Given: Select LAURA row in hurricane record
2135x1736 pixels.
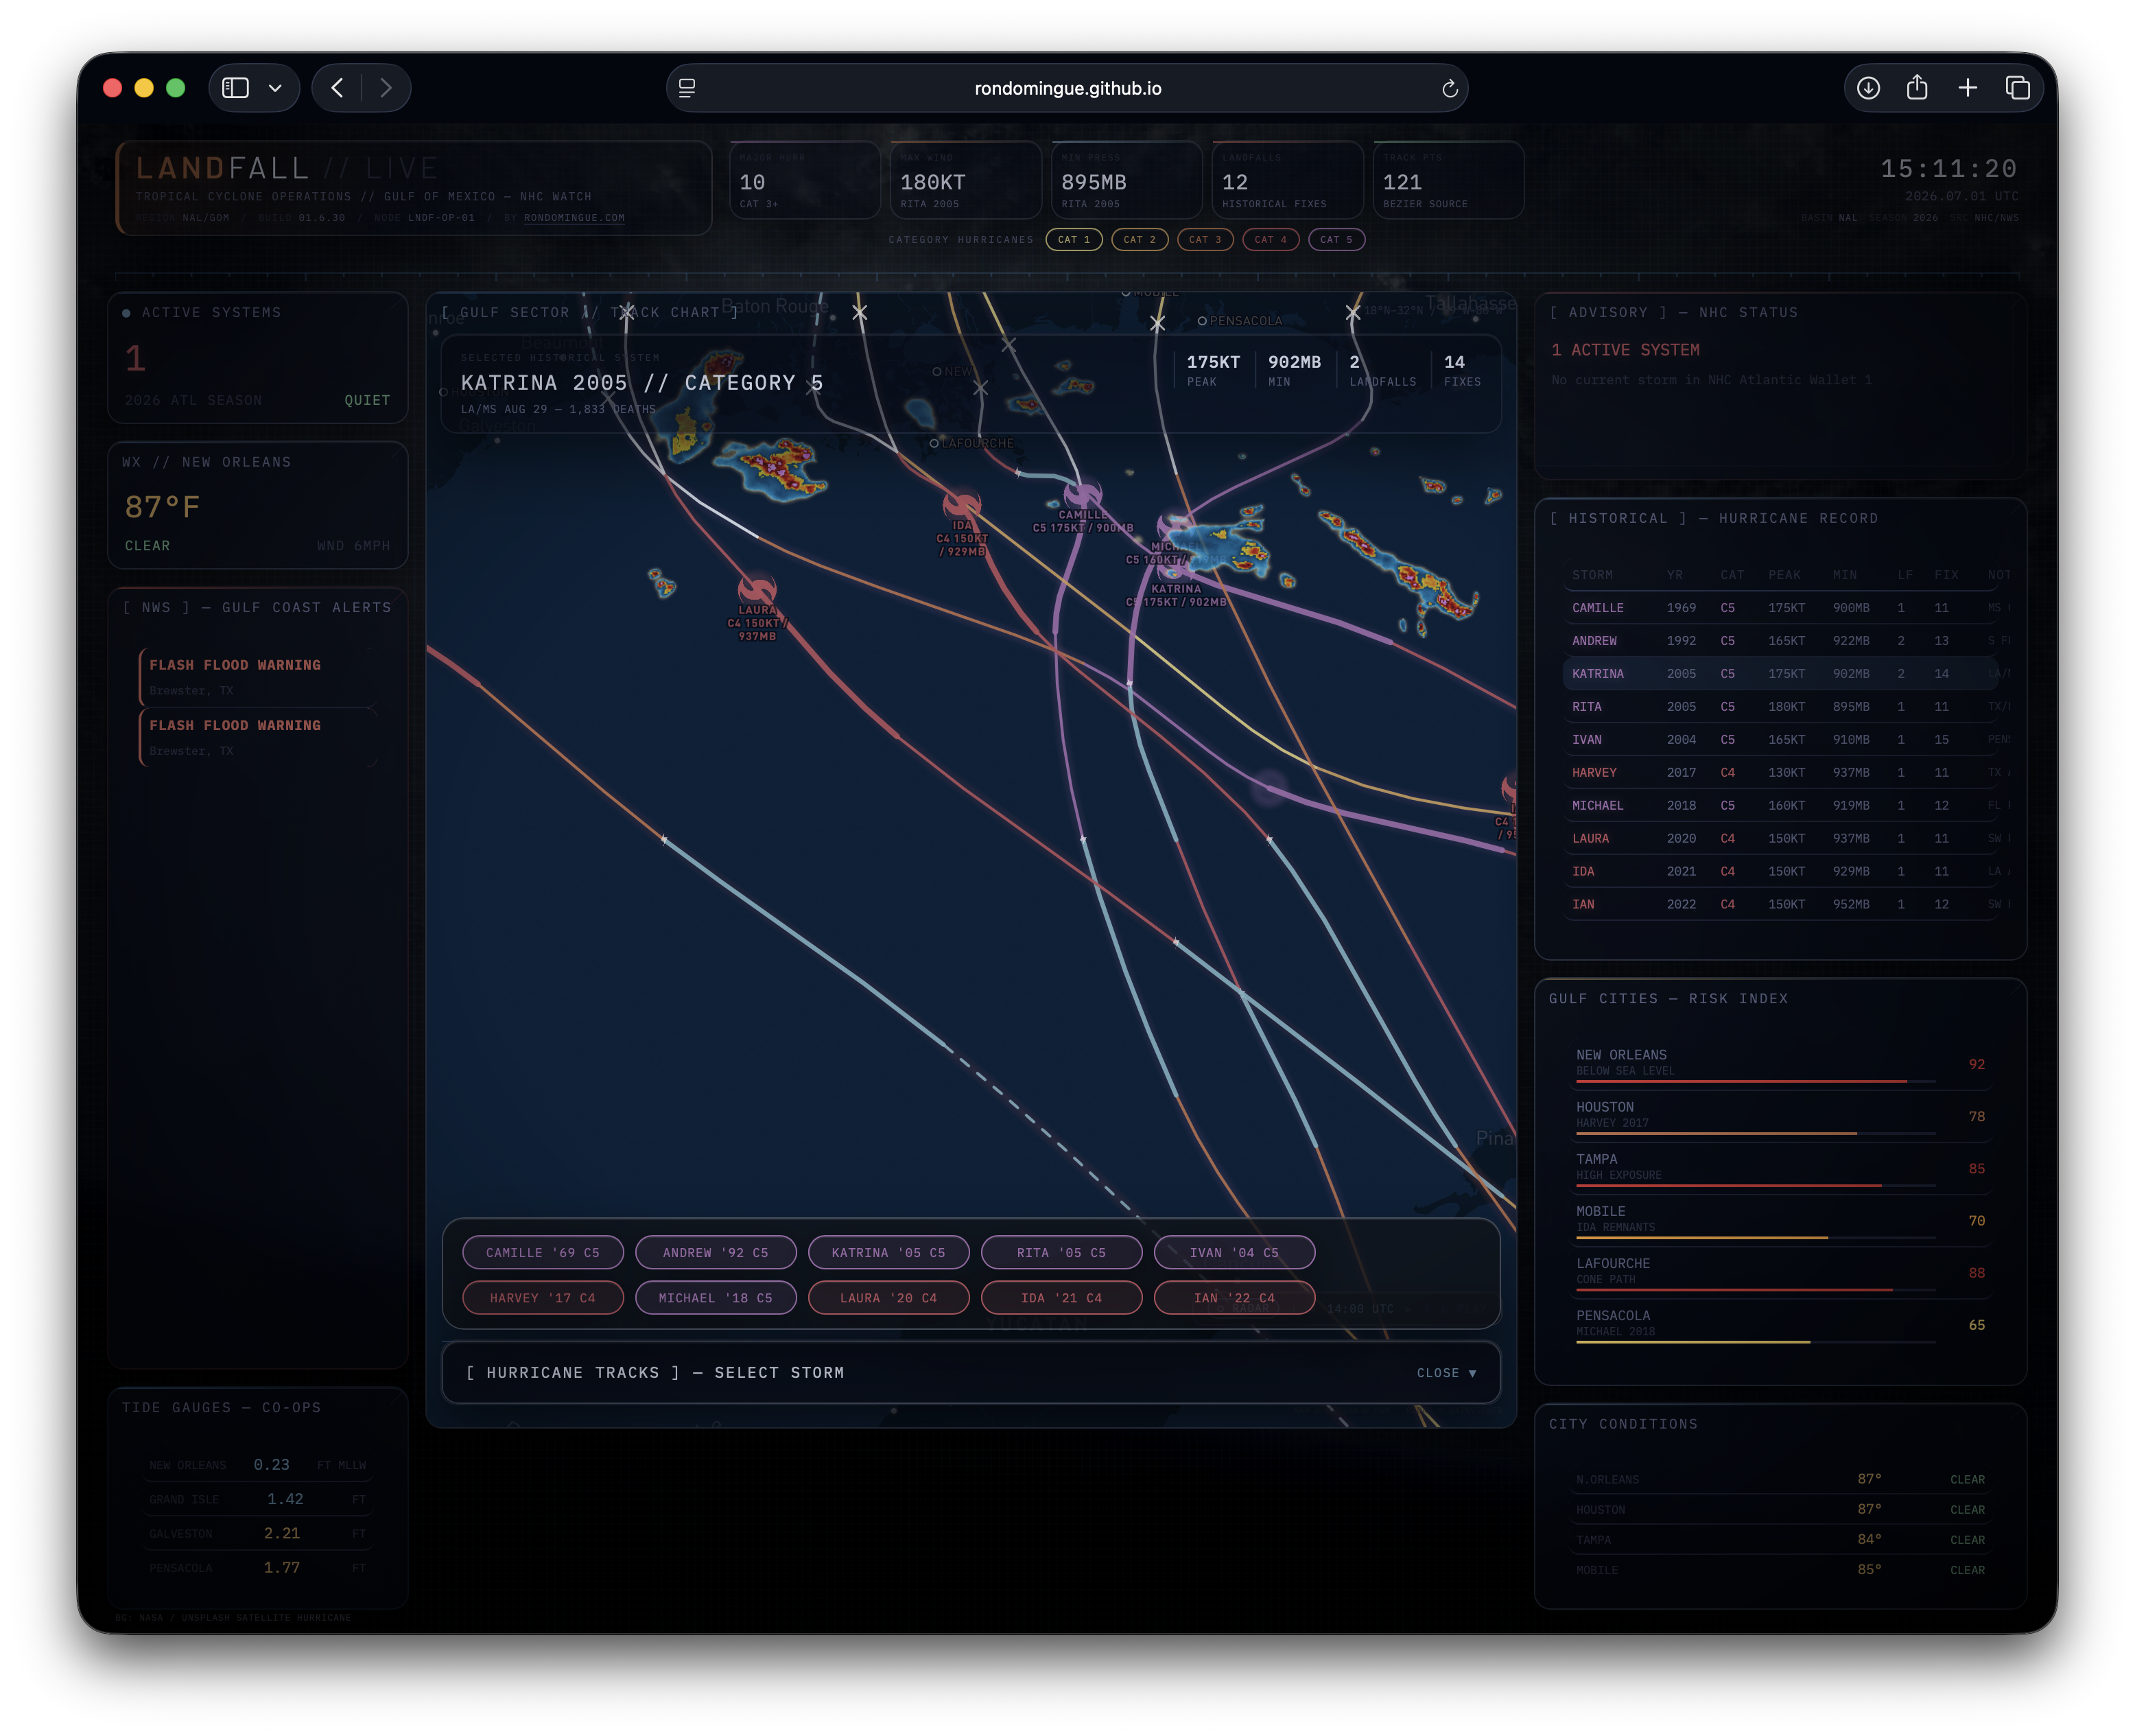Looking at the screenshot, I should click(x=1780, y=839).
